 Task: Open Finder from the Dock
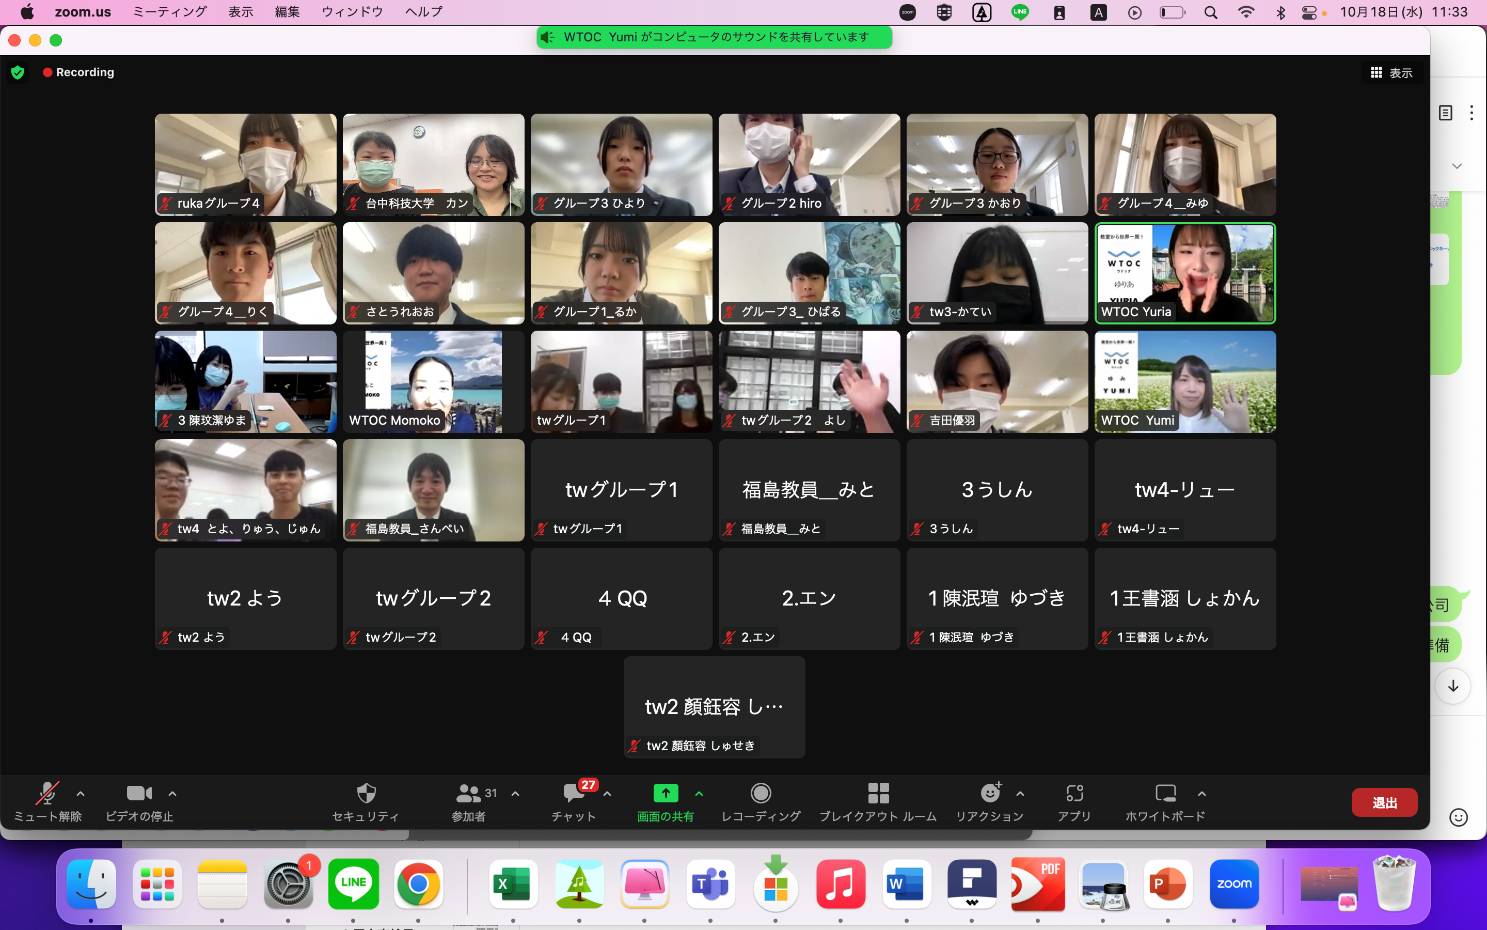point(91,884)
